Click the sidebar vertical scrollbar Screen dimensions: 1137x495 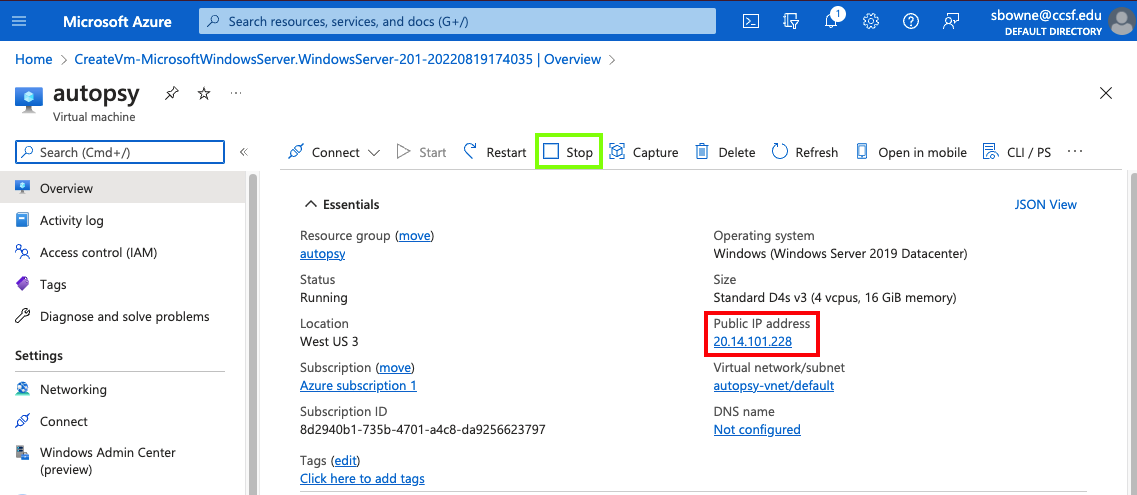253,330
